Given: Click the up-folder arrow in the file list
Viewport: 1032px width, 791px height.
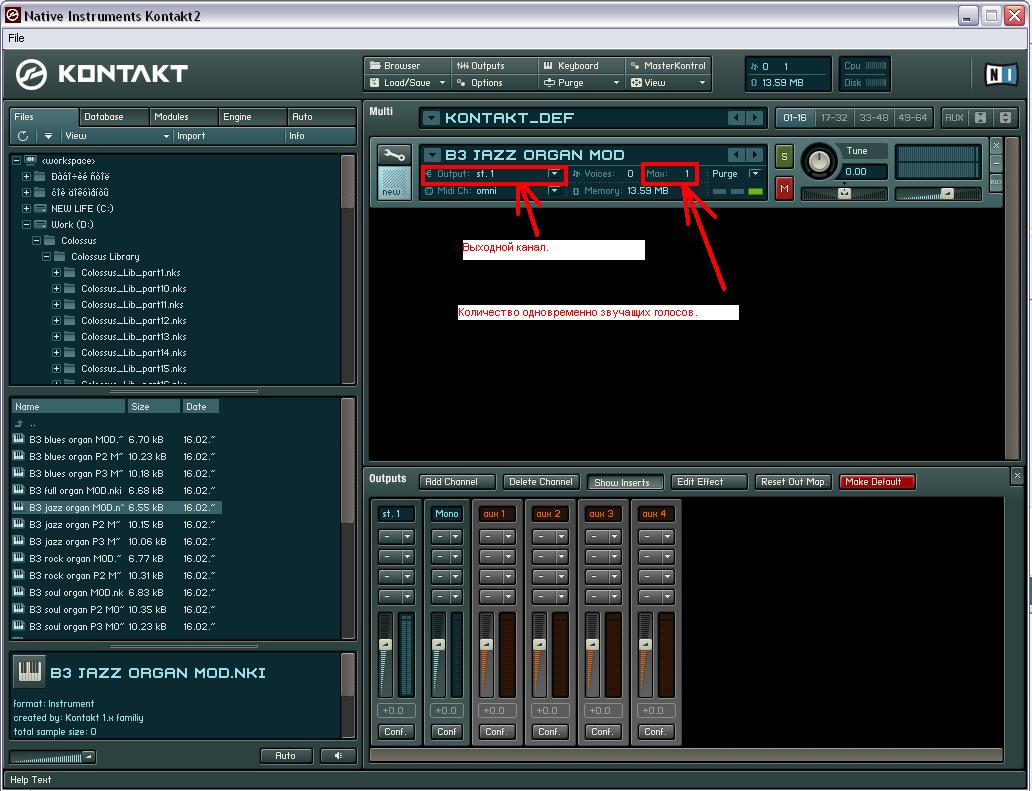Looking at the screenshot, I should pyautogui.click(x=19, y=423).
